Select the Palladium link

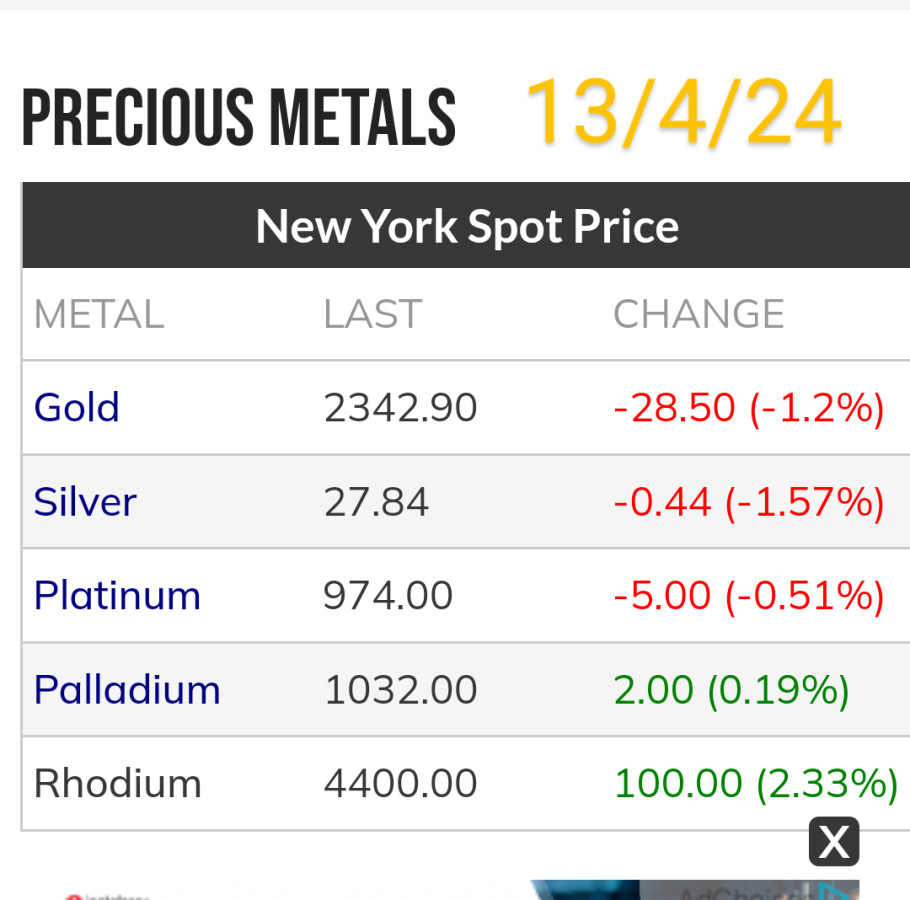point(127,690)
